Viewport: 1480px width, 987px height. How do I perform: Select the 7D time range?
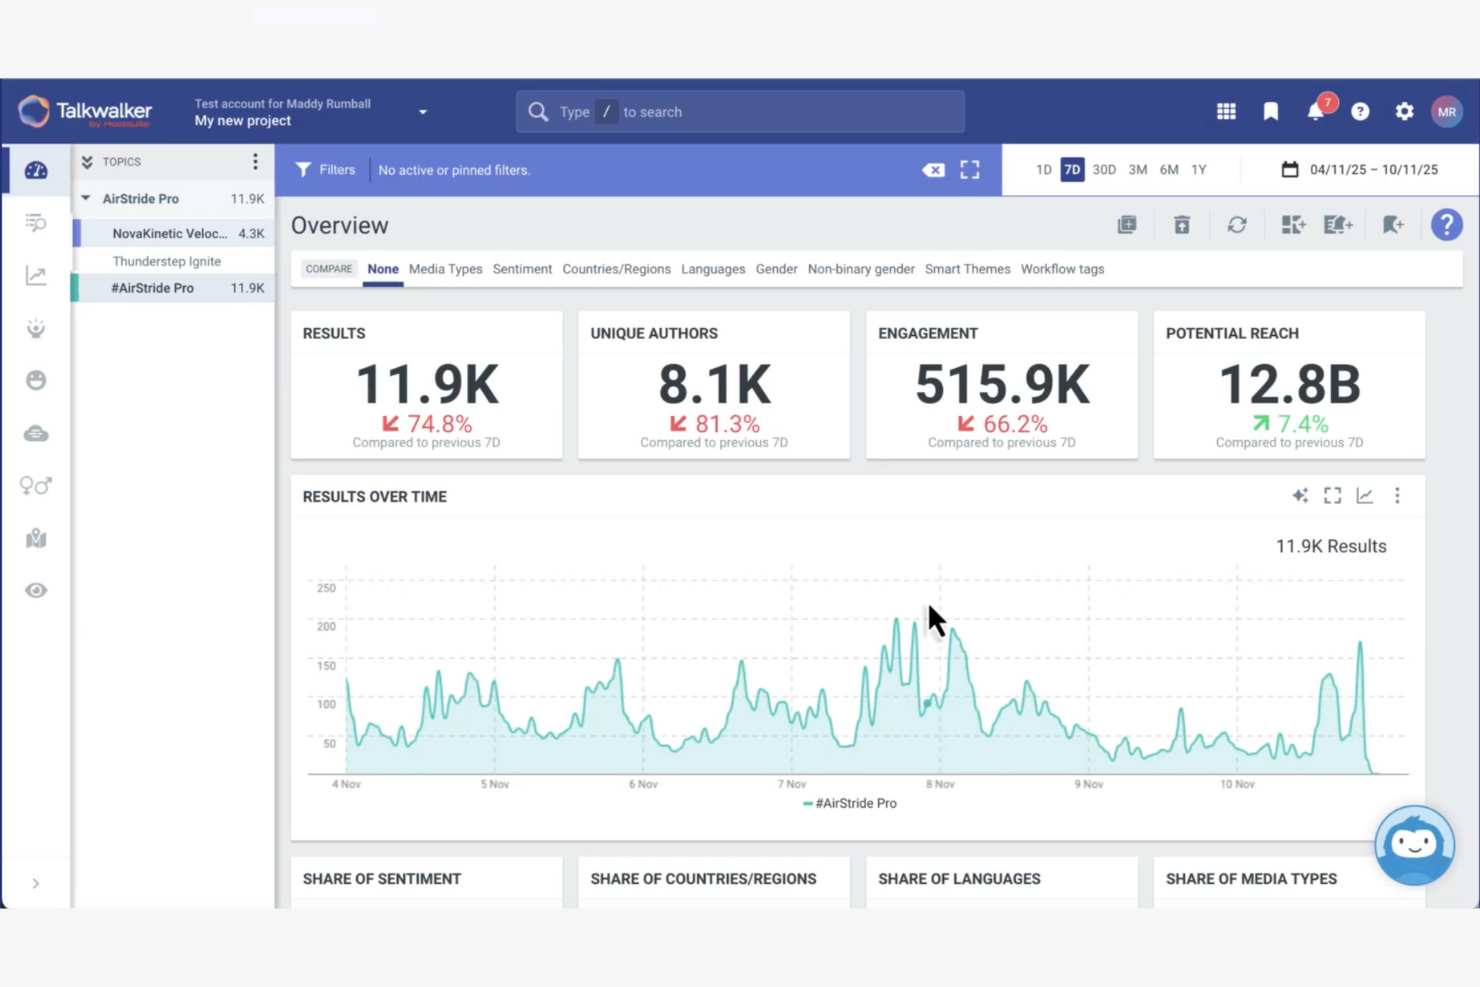(x=1072, y=170)
